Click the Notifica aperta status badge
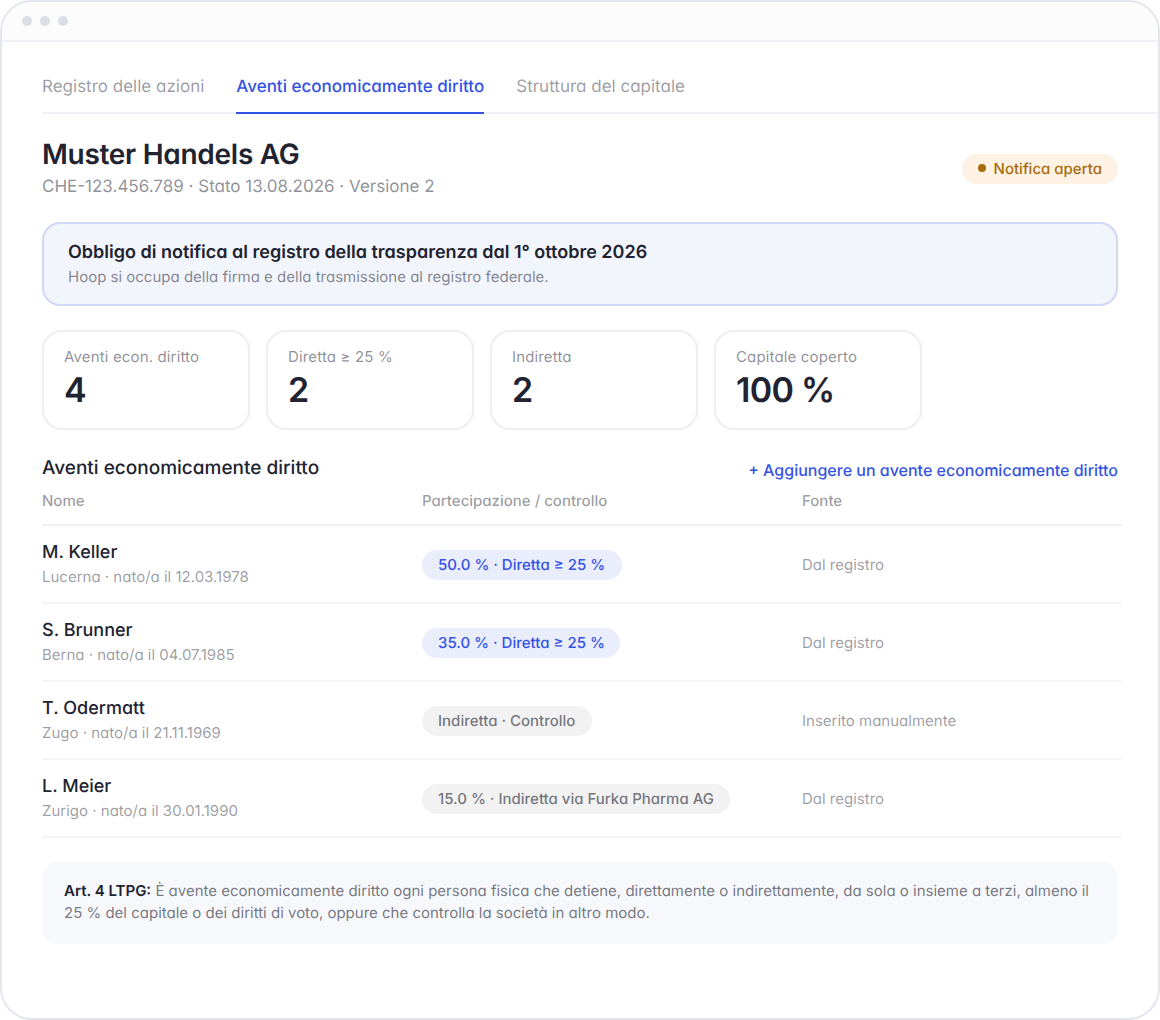The width and height of the screenshot is (1160, 1020). point(1039,169)
